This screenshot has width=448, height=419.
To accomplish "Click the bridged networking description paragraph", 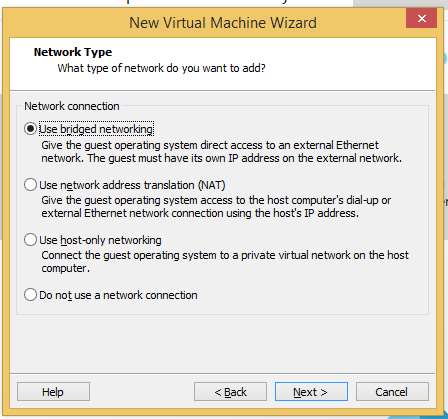I will point(222,151).
